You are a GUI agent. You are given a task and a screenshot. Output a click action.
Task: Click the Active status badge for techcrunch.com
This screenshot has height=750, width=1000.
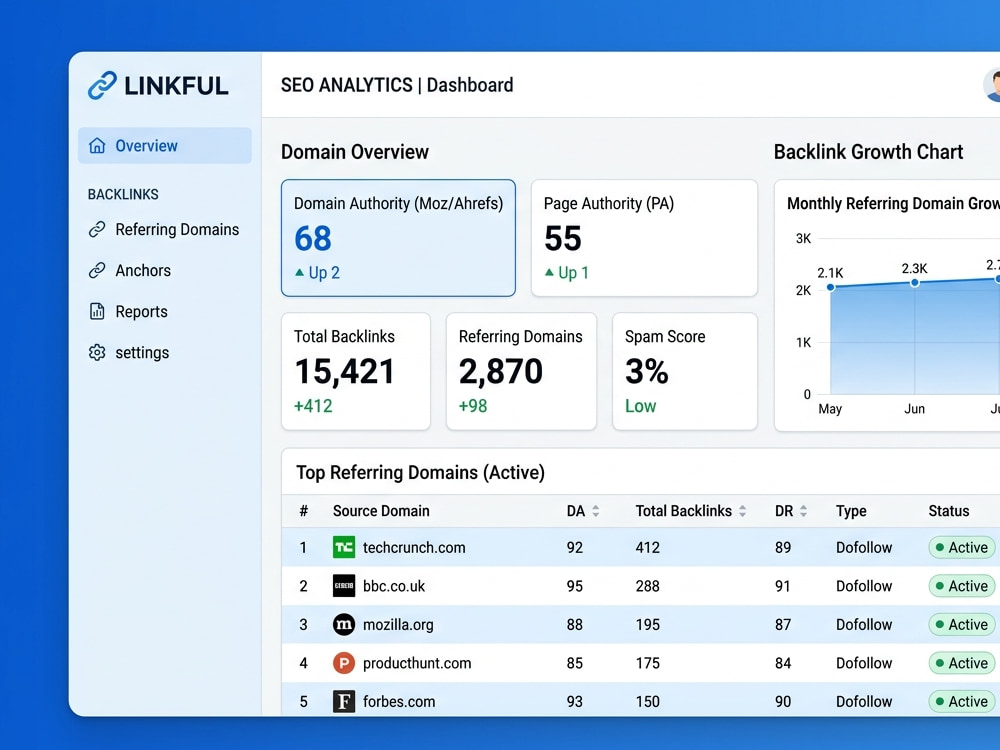tap(961, 547)
